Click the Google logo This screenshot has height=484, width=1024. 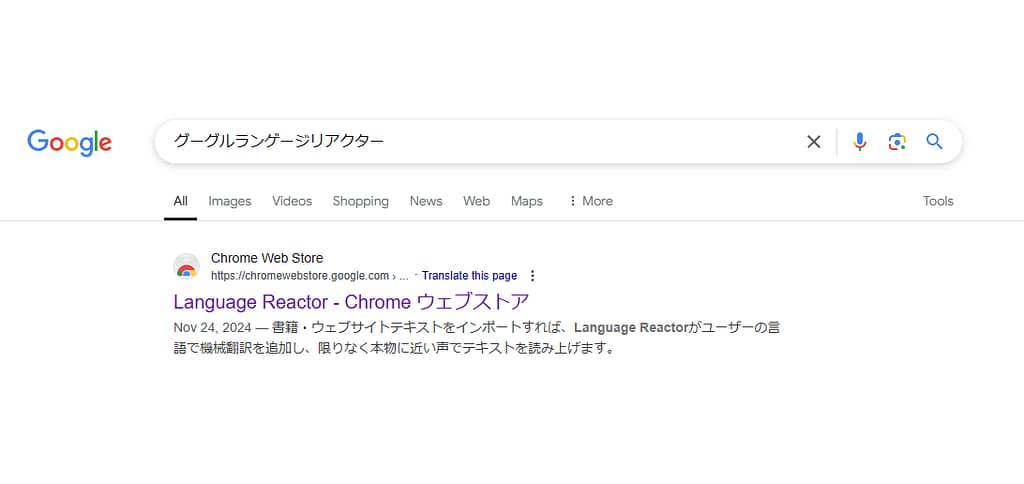click(69, 142)
